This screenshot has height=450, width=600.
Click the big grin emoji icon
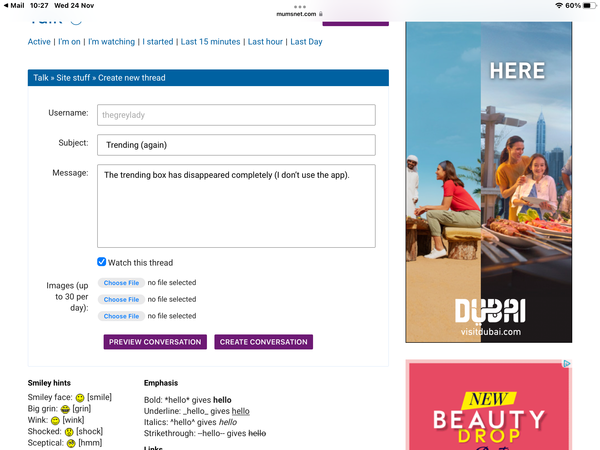tap(67, 409)
